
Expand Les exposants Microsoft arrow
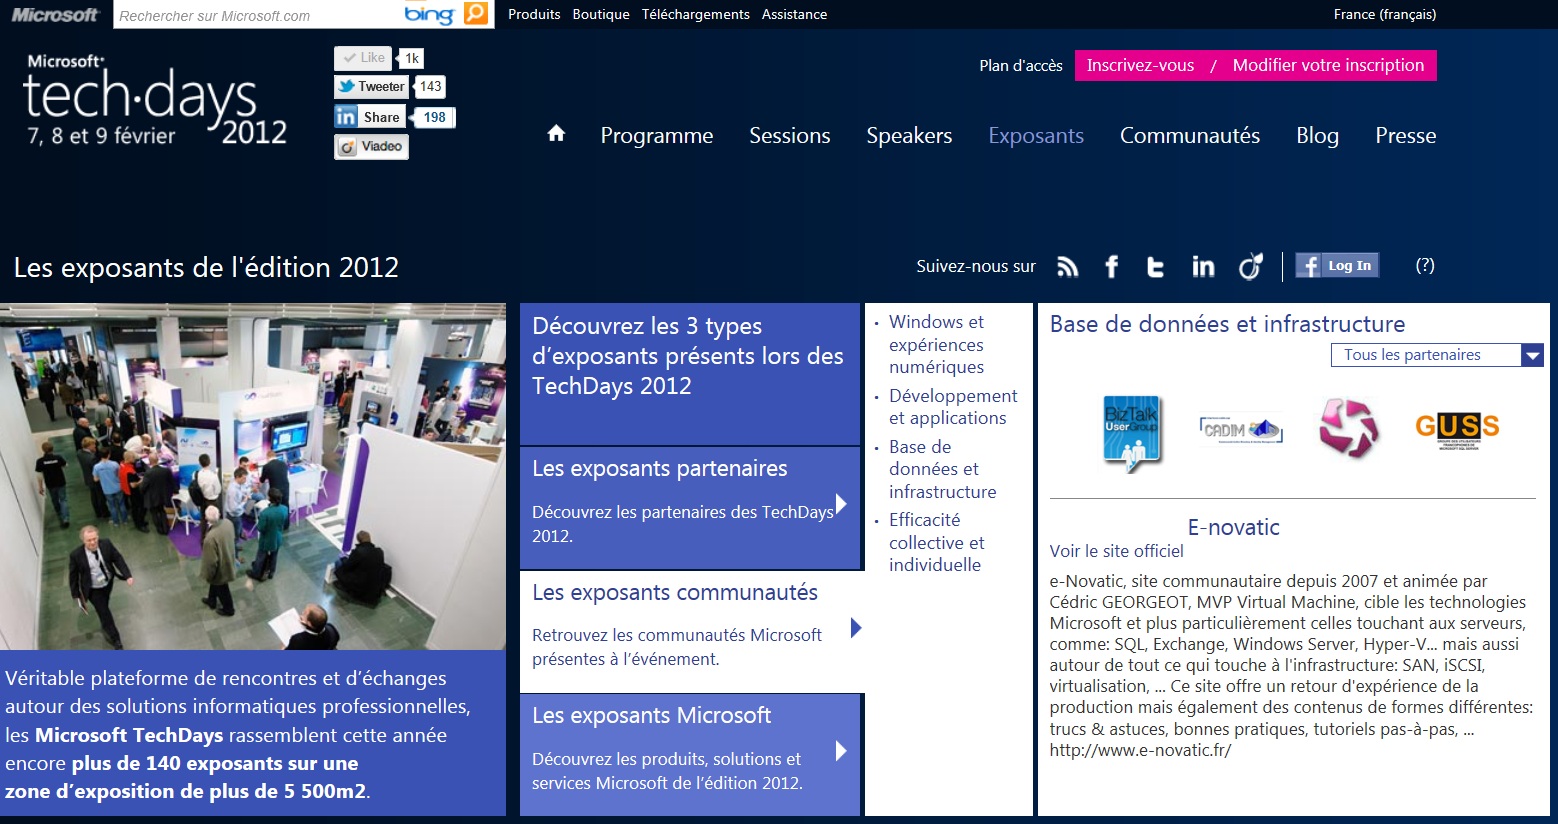pyautogui.click(x=841, y=751)
